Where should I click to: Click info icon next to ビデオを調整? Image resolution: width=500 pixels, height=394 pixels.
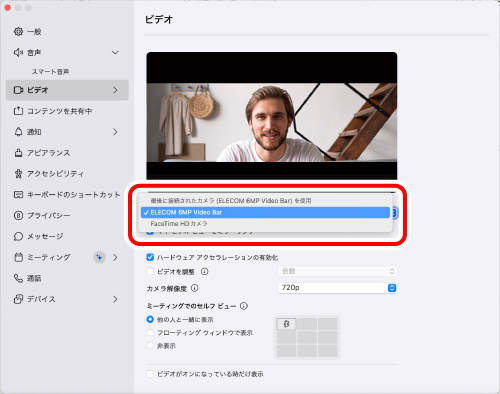tap(205, 271)
